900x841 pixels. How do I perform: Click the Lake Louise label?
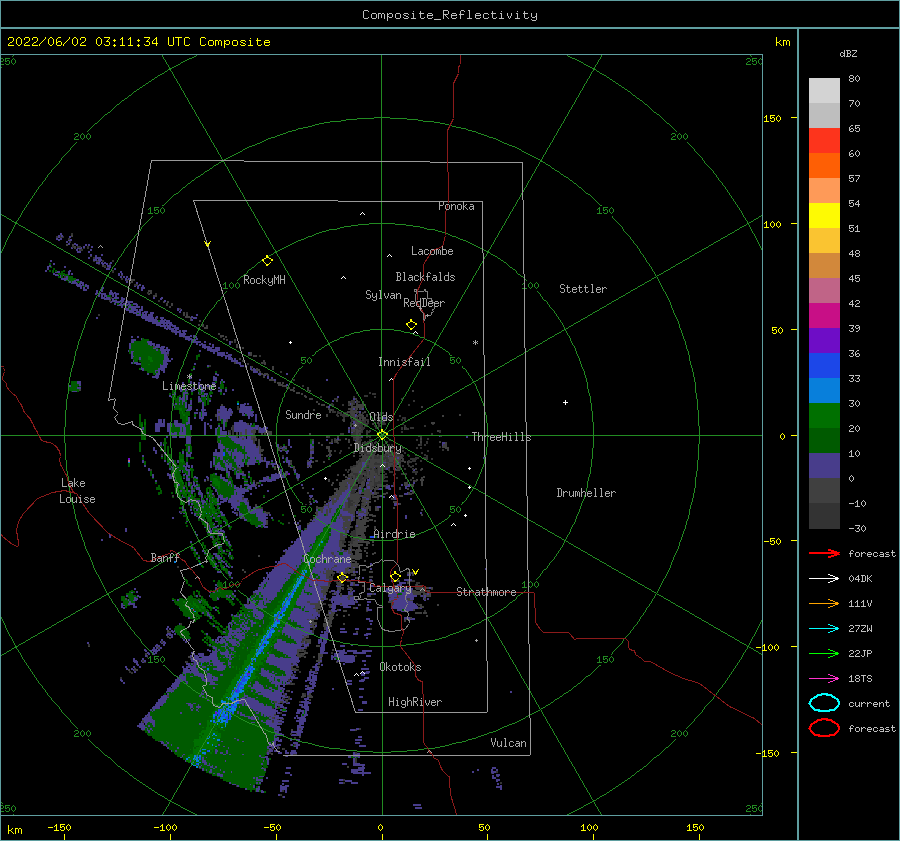[77, 491]
